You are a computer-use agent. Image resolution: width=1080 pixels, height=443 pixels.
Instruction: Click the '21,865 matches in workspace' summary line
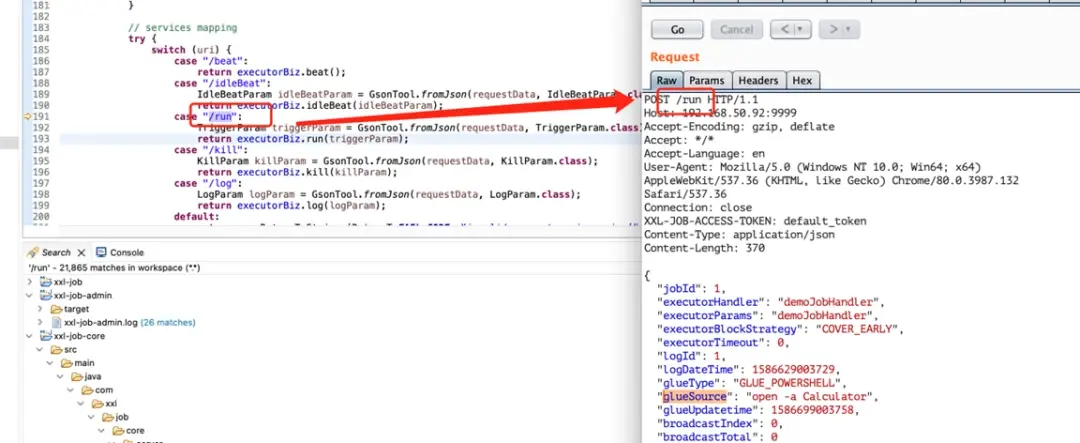[114, 267]
